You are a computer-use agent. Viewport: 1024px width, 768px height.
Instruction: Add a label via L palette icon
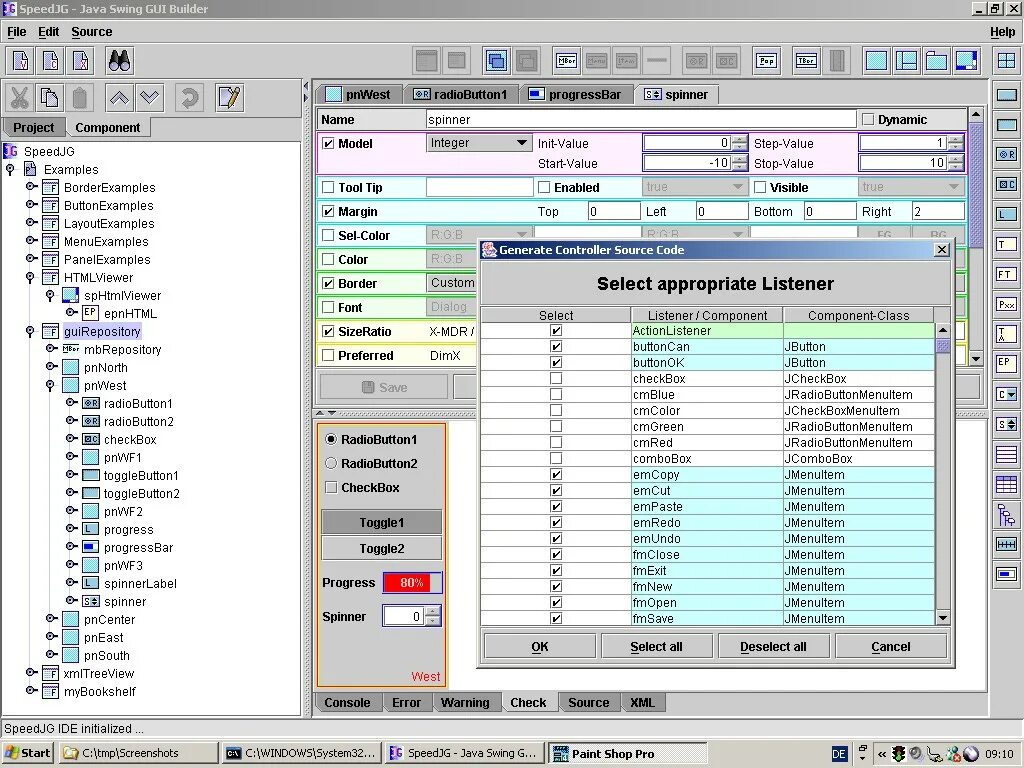click(x=1006, y=214)
